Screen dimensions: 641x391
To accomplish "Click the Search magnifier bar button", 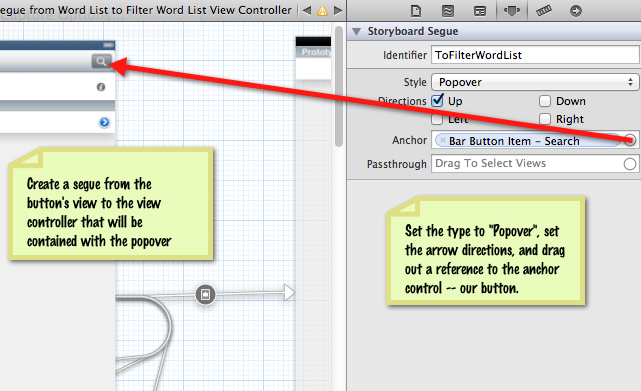I will (x=101, y=61).
